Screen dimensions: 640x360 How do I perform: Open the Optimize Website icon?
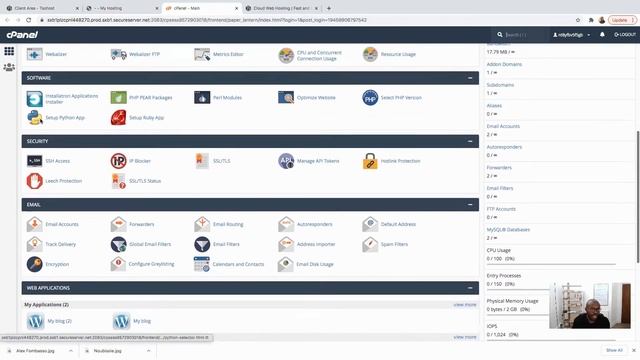[x=286, y=98]
